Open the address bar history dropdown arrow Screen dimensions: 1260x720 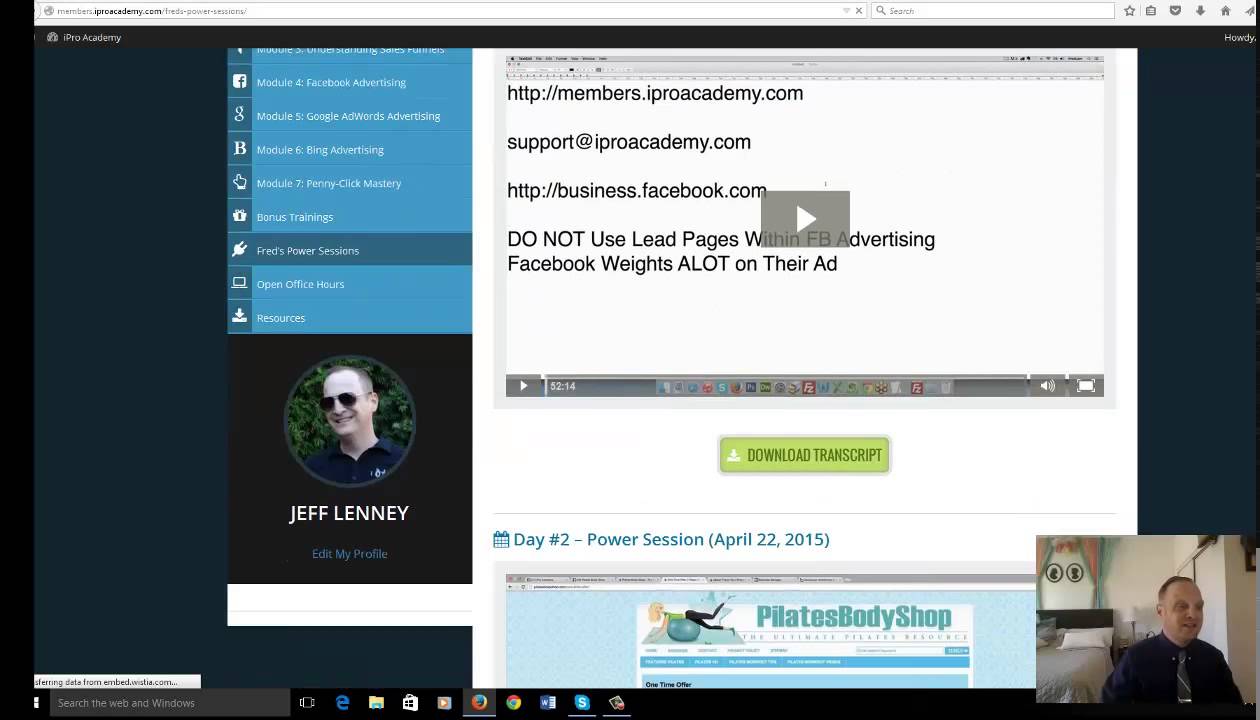point(846,11)
